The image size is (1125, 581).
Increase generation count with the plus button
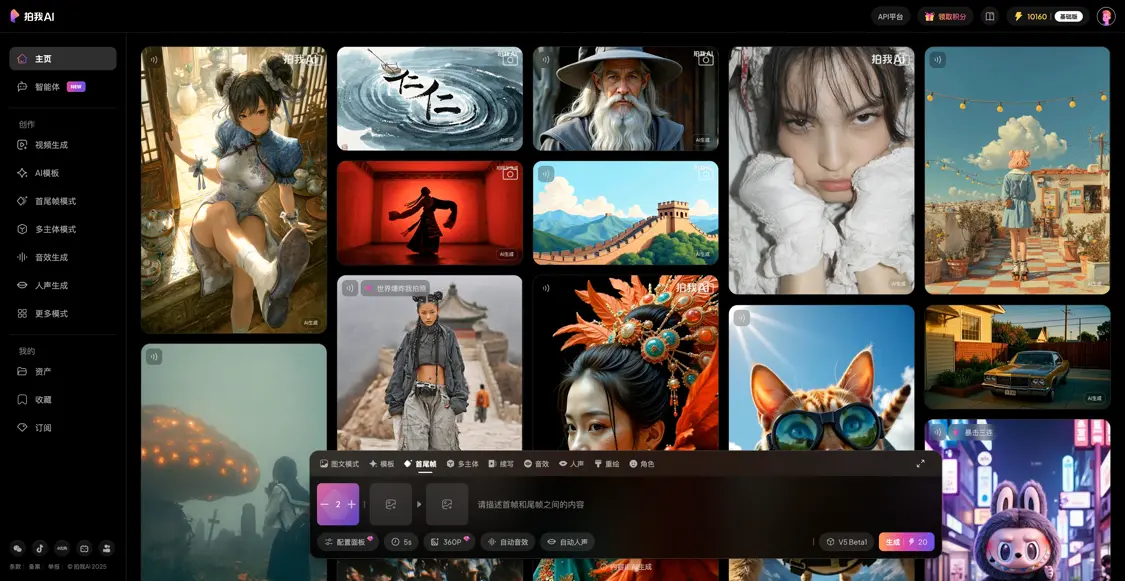coord(351,504)
